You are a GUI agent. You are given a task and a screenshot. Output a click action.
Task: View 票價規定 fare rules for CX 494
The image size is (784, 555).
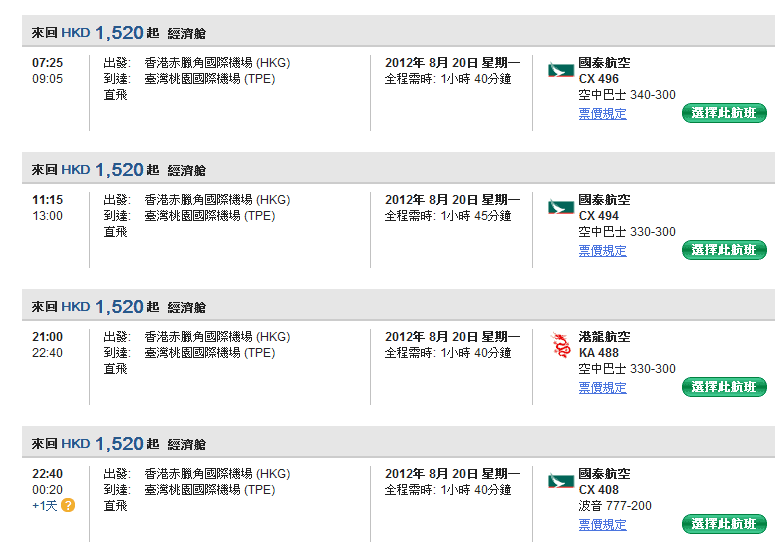(602, 251)
